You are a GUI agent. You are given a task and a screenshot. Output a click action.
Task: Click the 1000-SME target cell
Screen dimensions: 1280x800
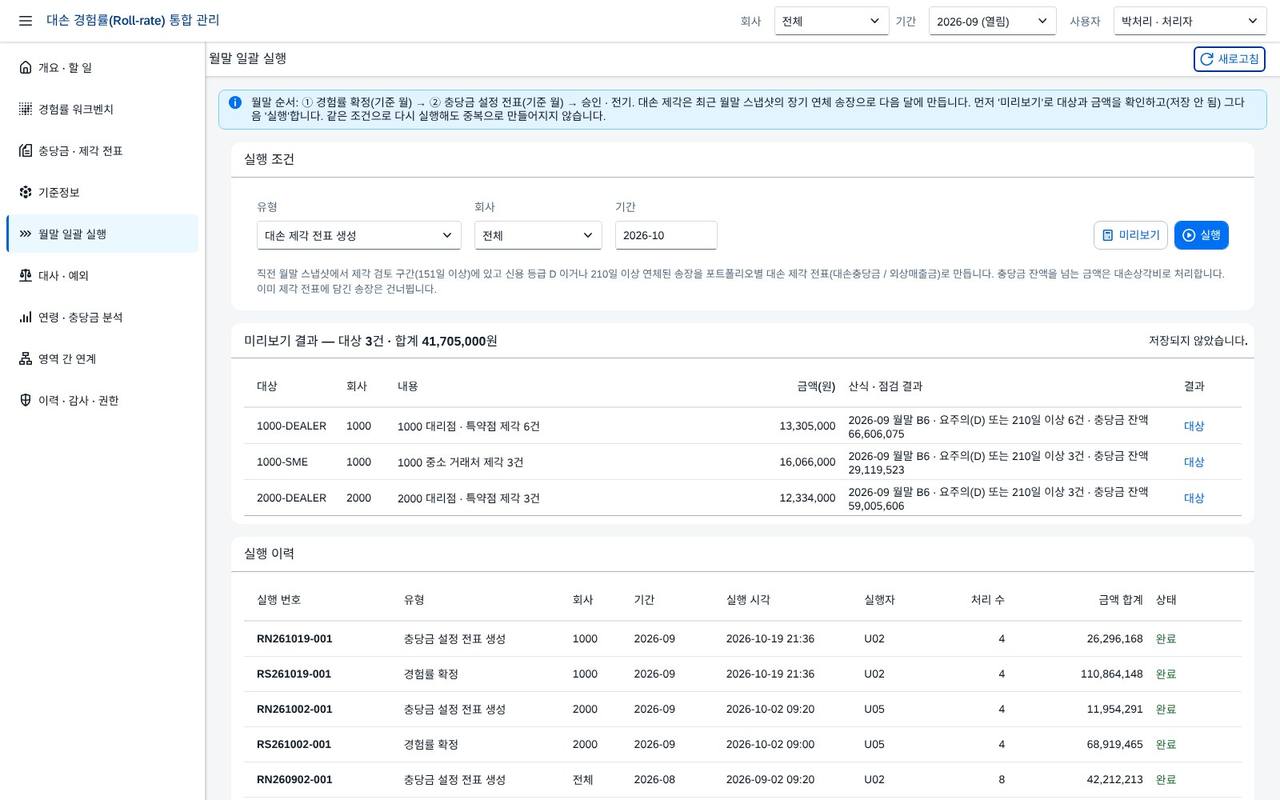pyautogui.click(x=283, y=462)
